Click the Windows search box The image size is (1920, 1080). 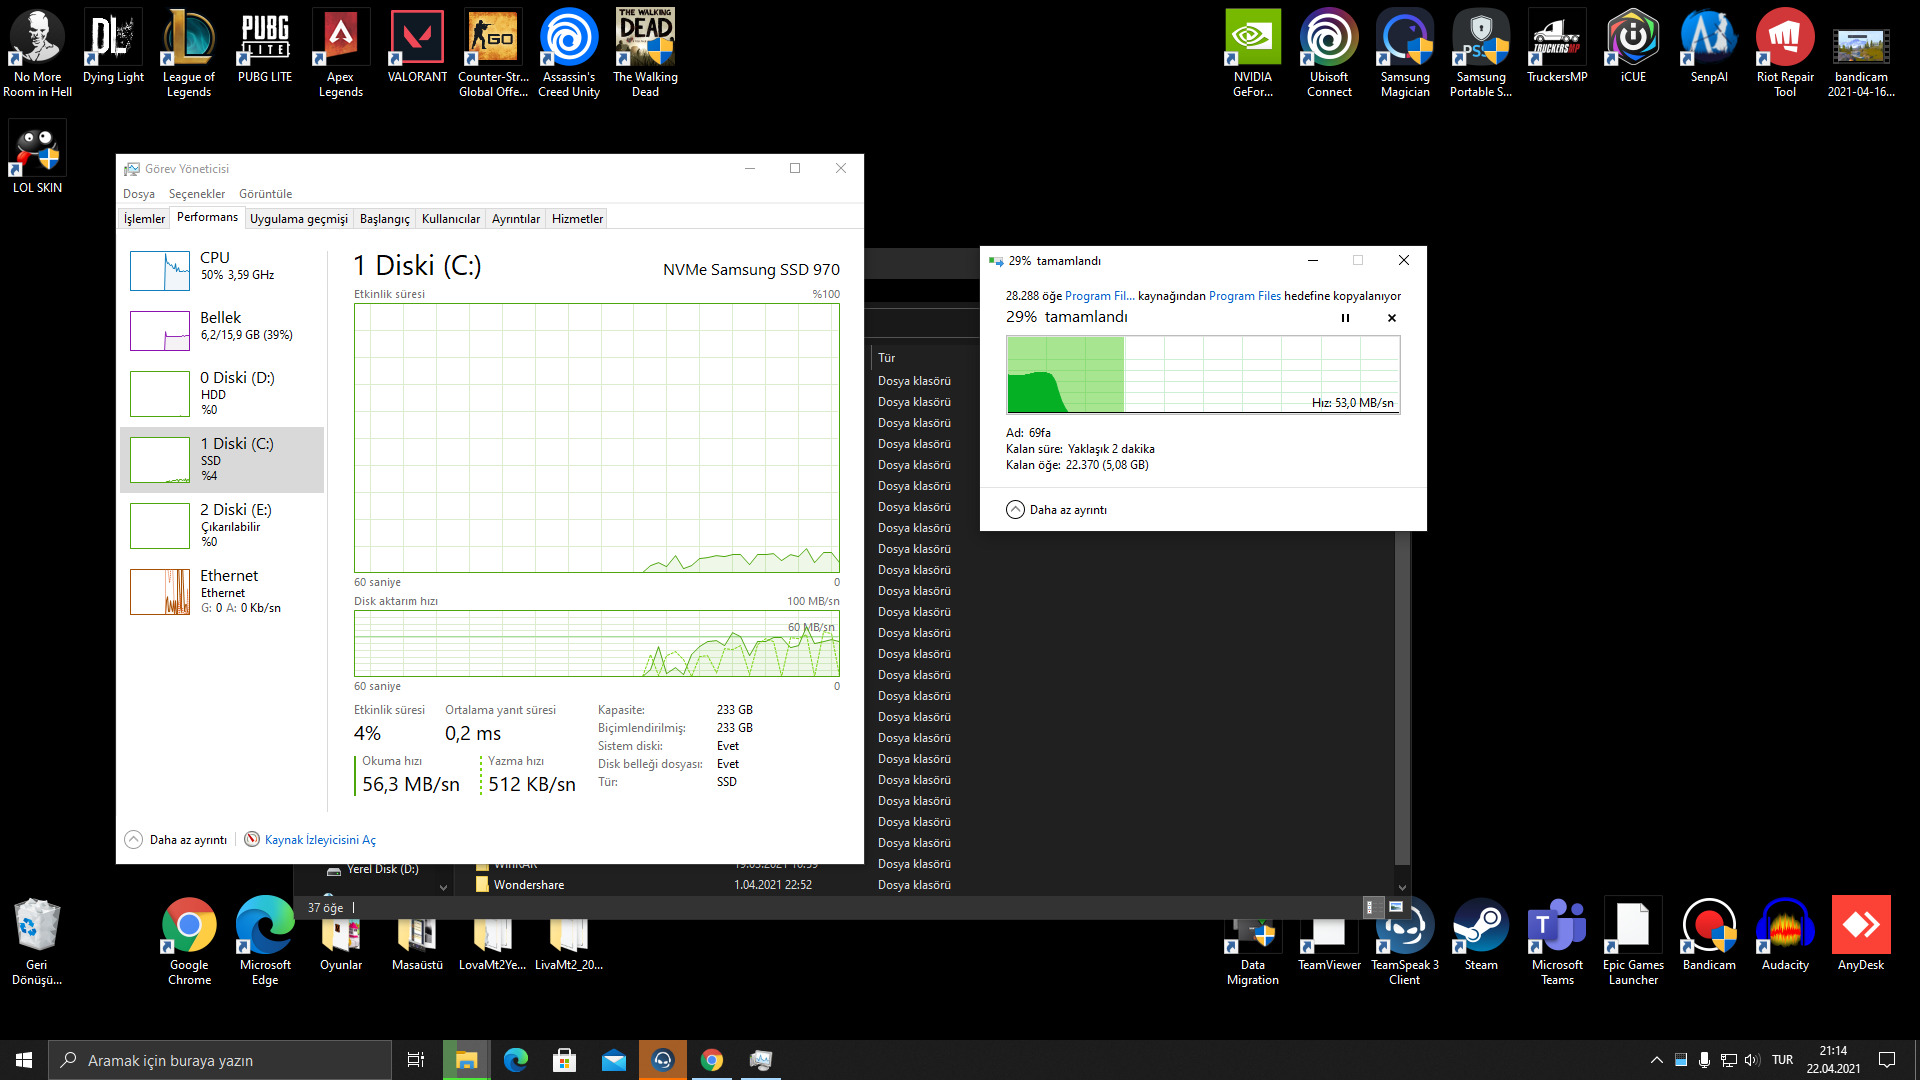coord(220,1060)
